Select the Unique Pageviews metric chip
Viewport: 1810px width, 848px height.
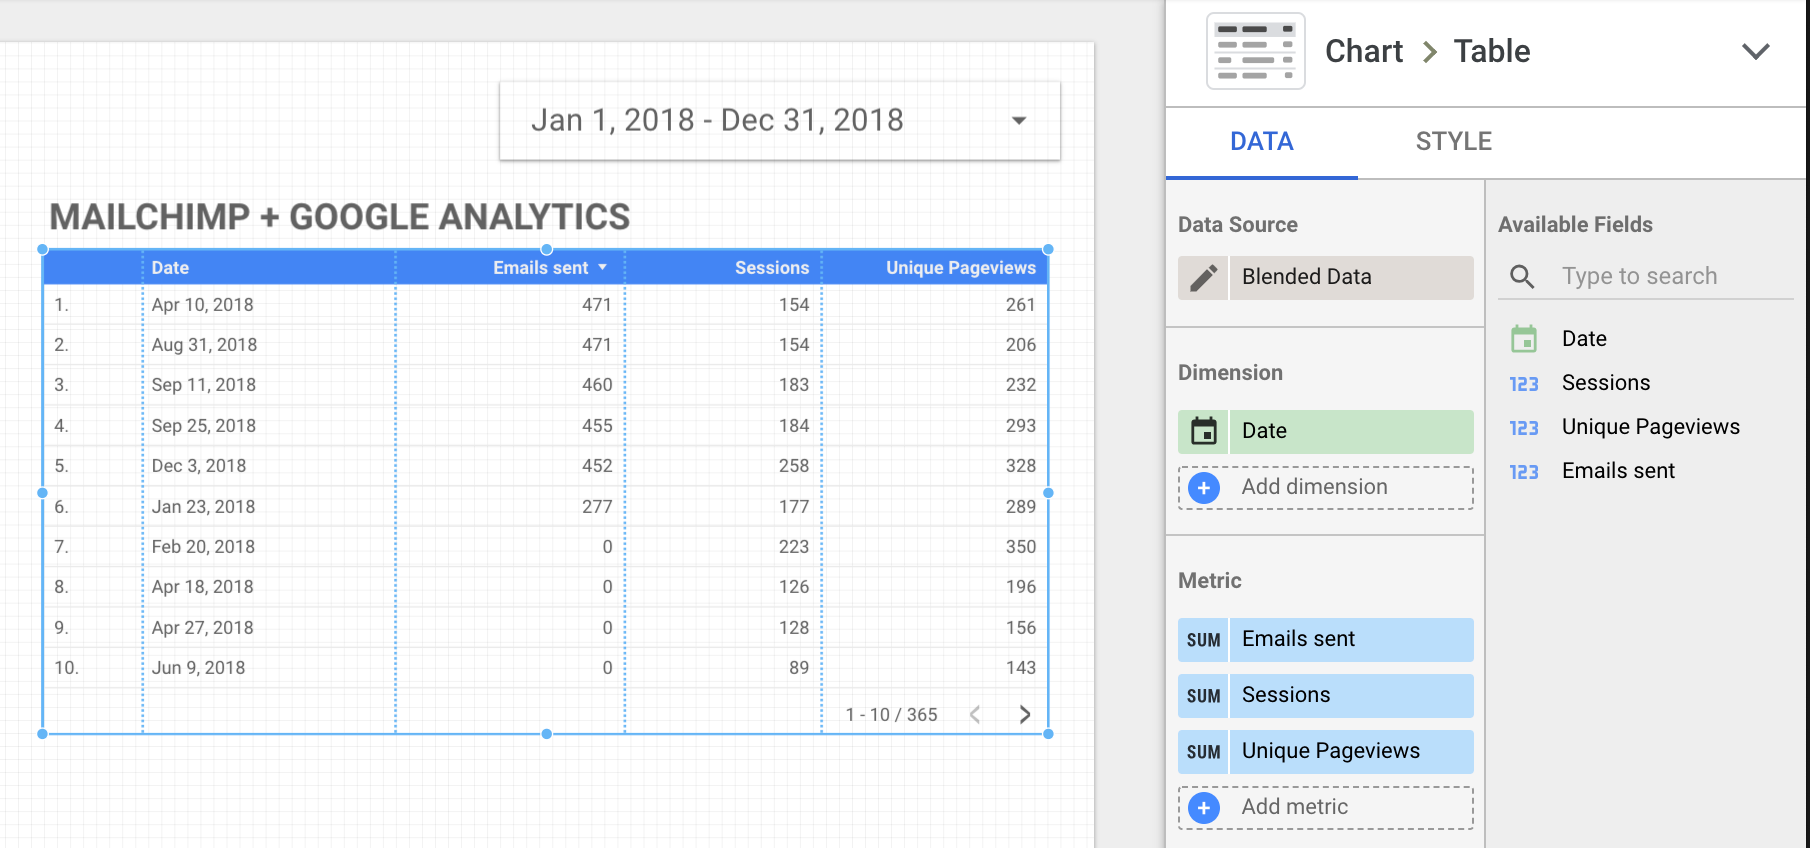click(1351, 752)
